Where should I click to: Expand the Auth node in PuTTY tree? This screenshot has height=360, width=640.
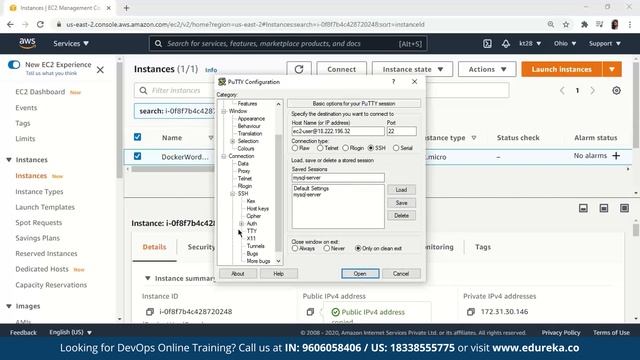241,224
